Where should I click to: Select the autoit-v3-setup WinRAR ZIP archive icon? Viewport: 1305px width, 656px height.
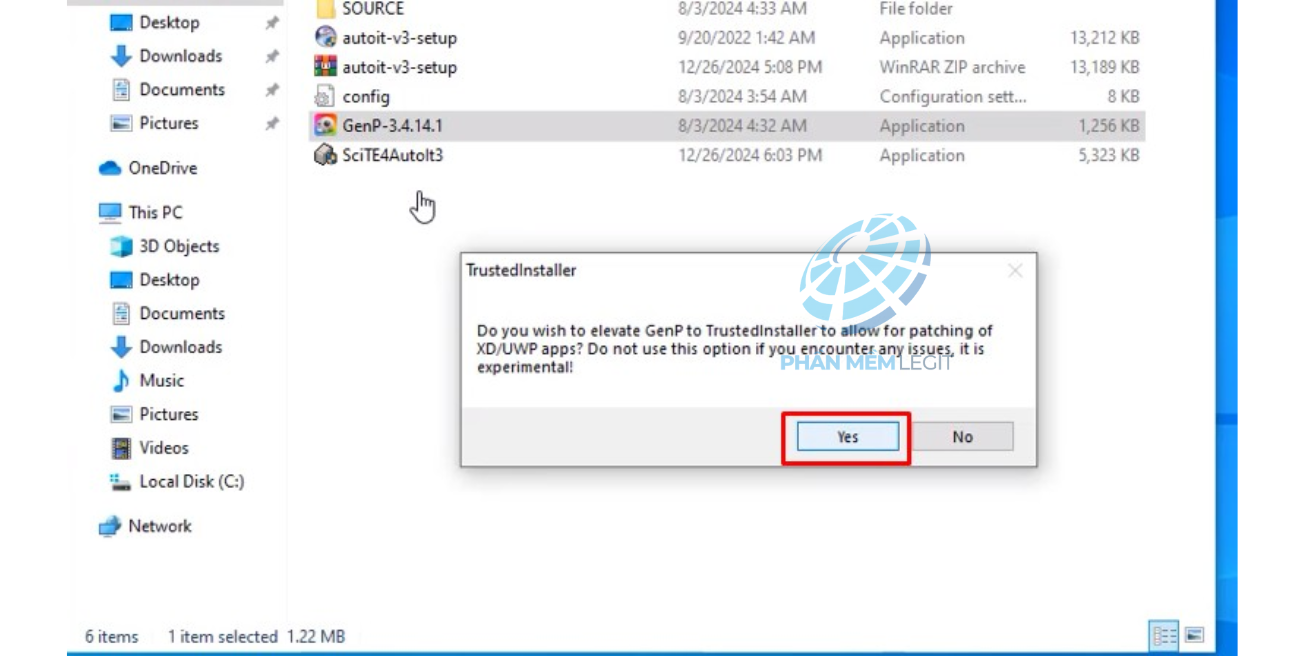pyautogui.click(x=325, y=67)
